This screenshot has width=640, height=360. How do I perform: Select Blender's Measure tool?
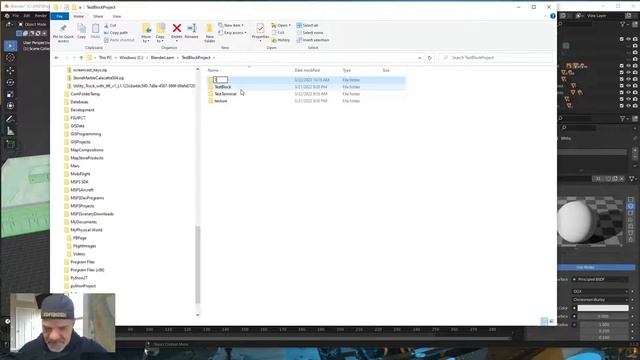(x=11, y=131)
